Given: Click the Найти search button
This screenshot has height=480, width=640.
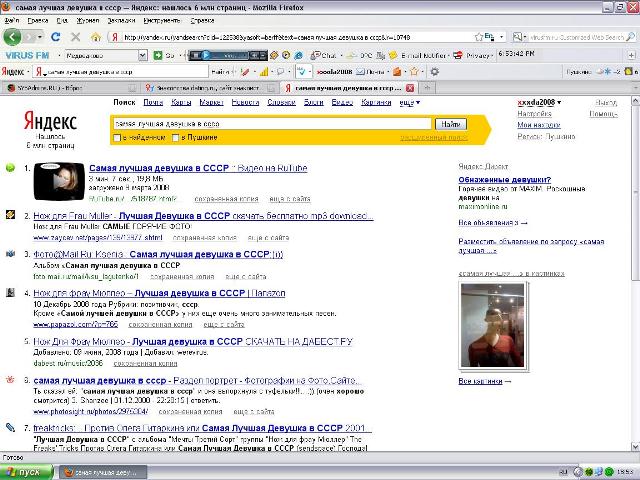Looking at the screenshot, I should click(451, 124).
